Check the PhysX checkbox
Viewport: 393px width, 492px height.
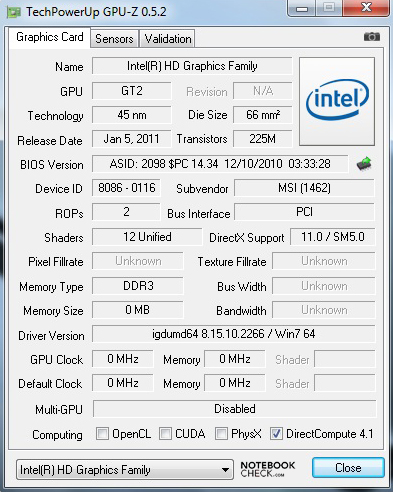tap(221, 434)
